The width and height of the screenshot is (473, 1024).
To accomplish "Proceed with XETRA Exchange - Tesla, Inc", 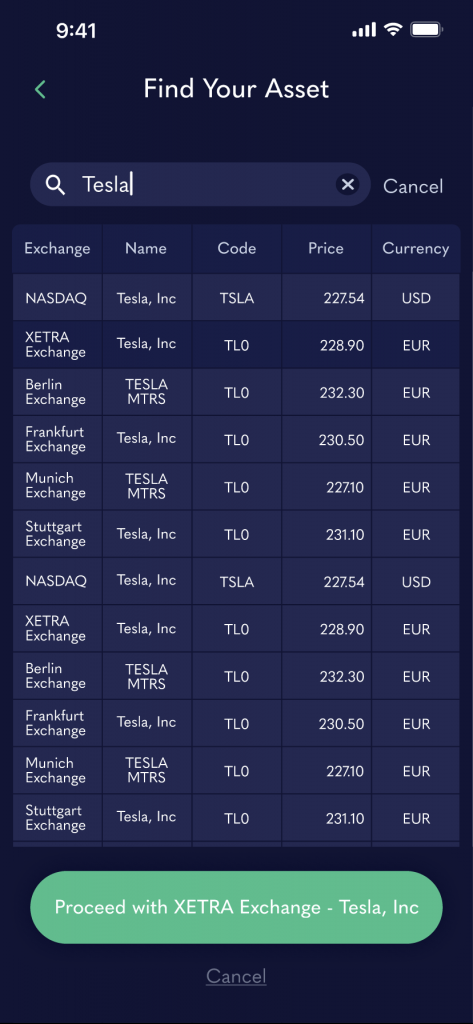I will coord(236,907).
